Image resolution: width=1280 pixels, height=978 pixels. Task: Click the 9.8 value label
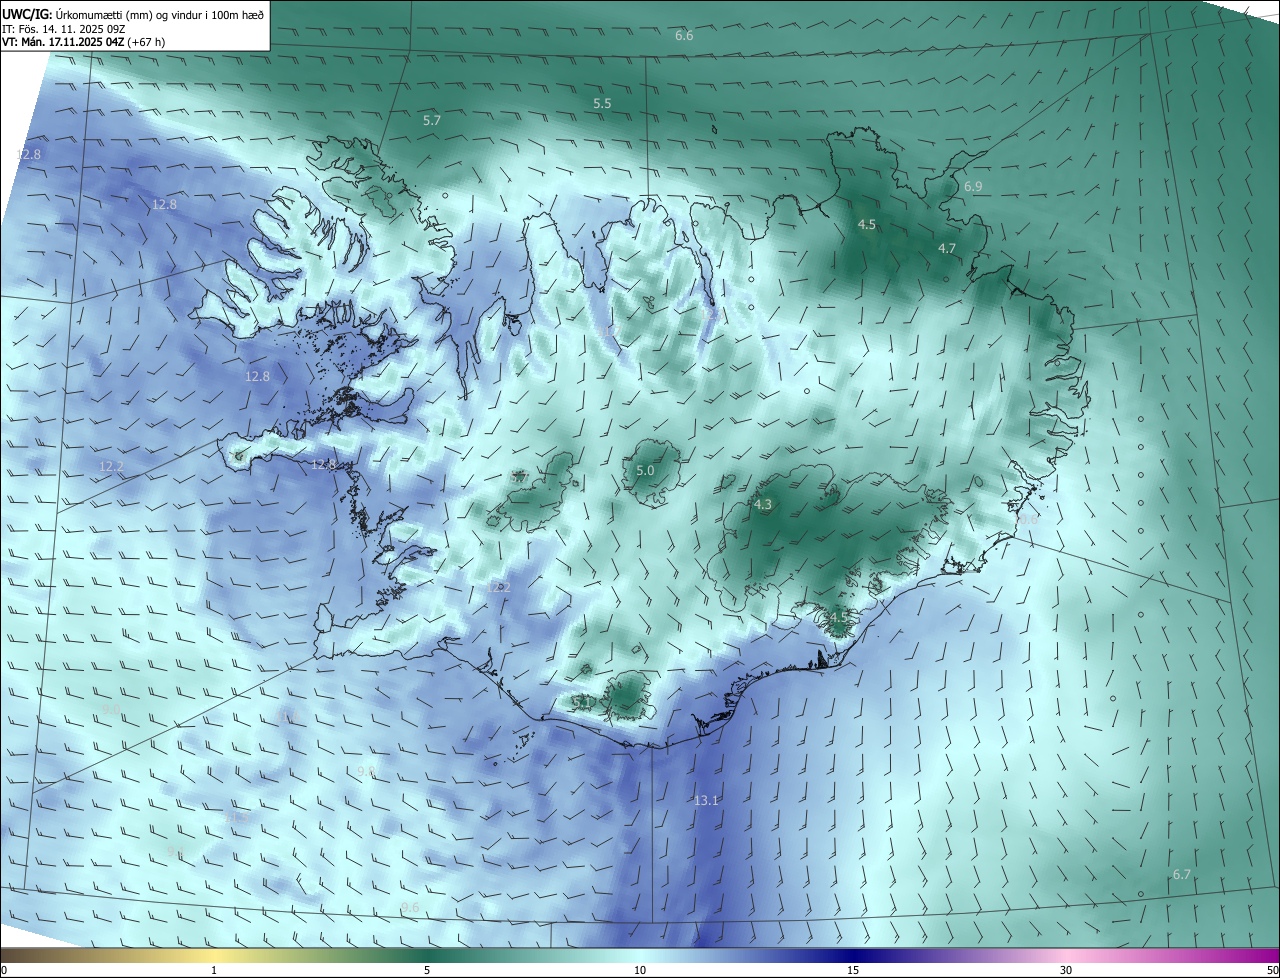pyautogui.click(x=366, y=772)
